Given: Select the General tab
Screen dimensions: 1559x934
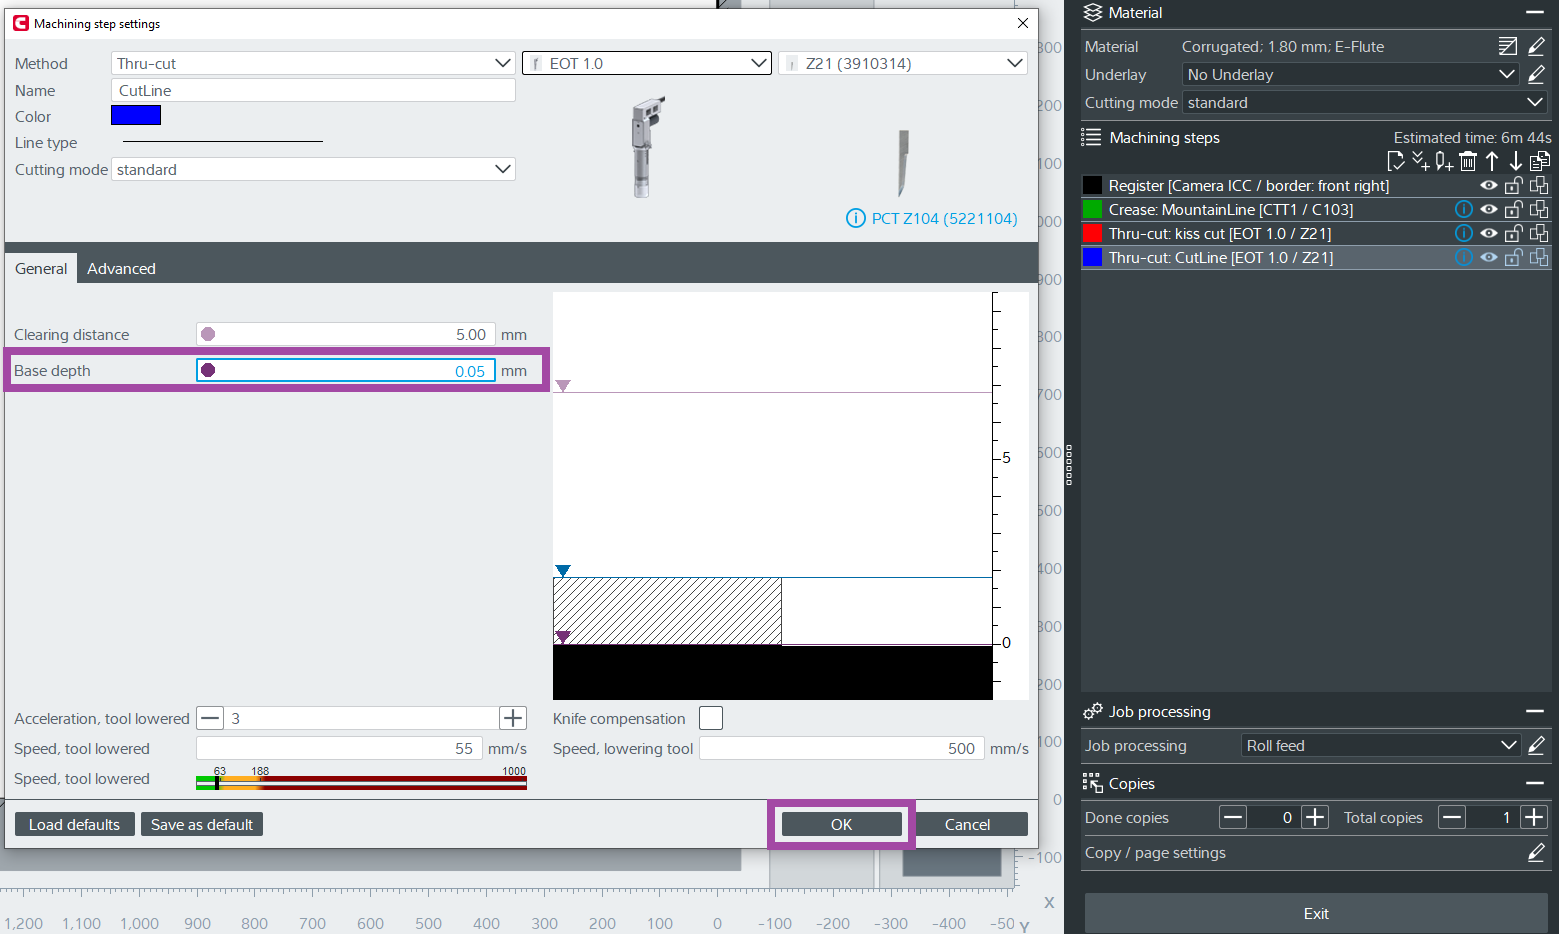Looking at the screenshot, I should point(41,268).
